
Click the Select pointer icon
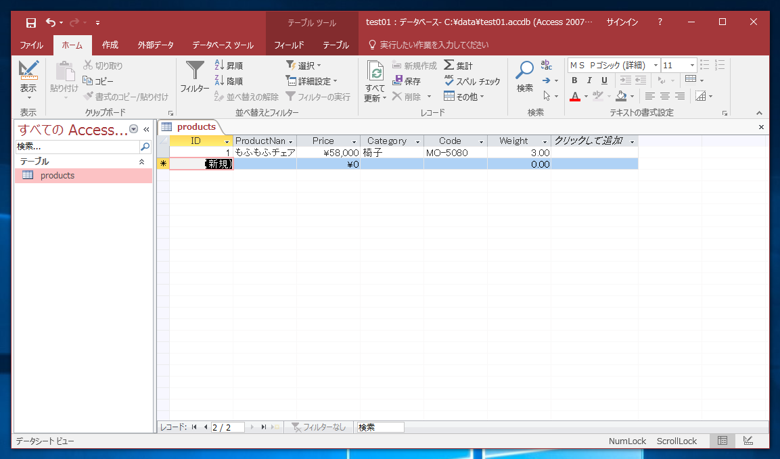[547, 96]
